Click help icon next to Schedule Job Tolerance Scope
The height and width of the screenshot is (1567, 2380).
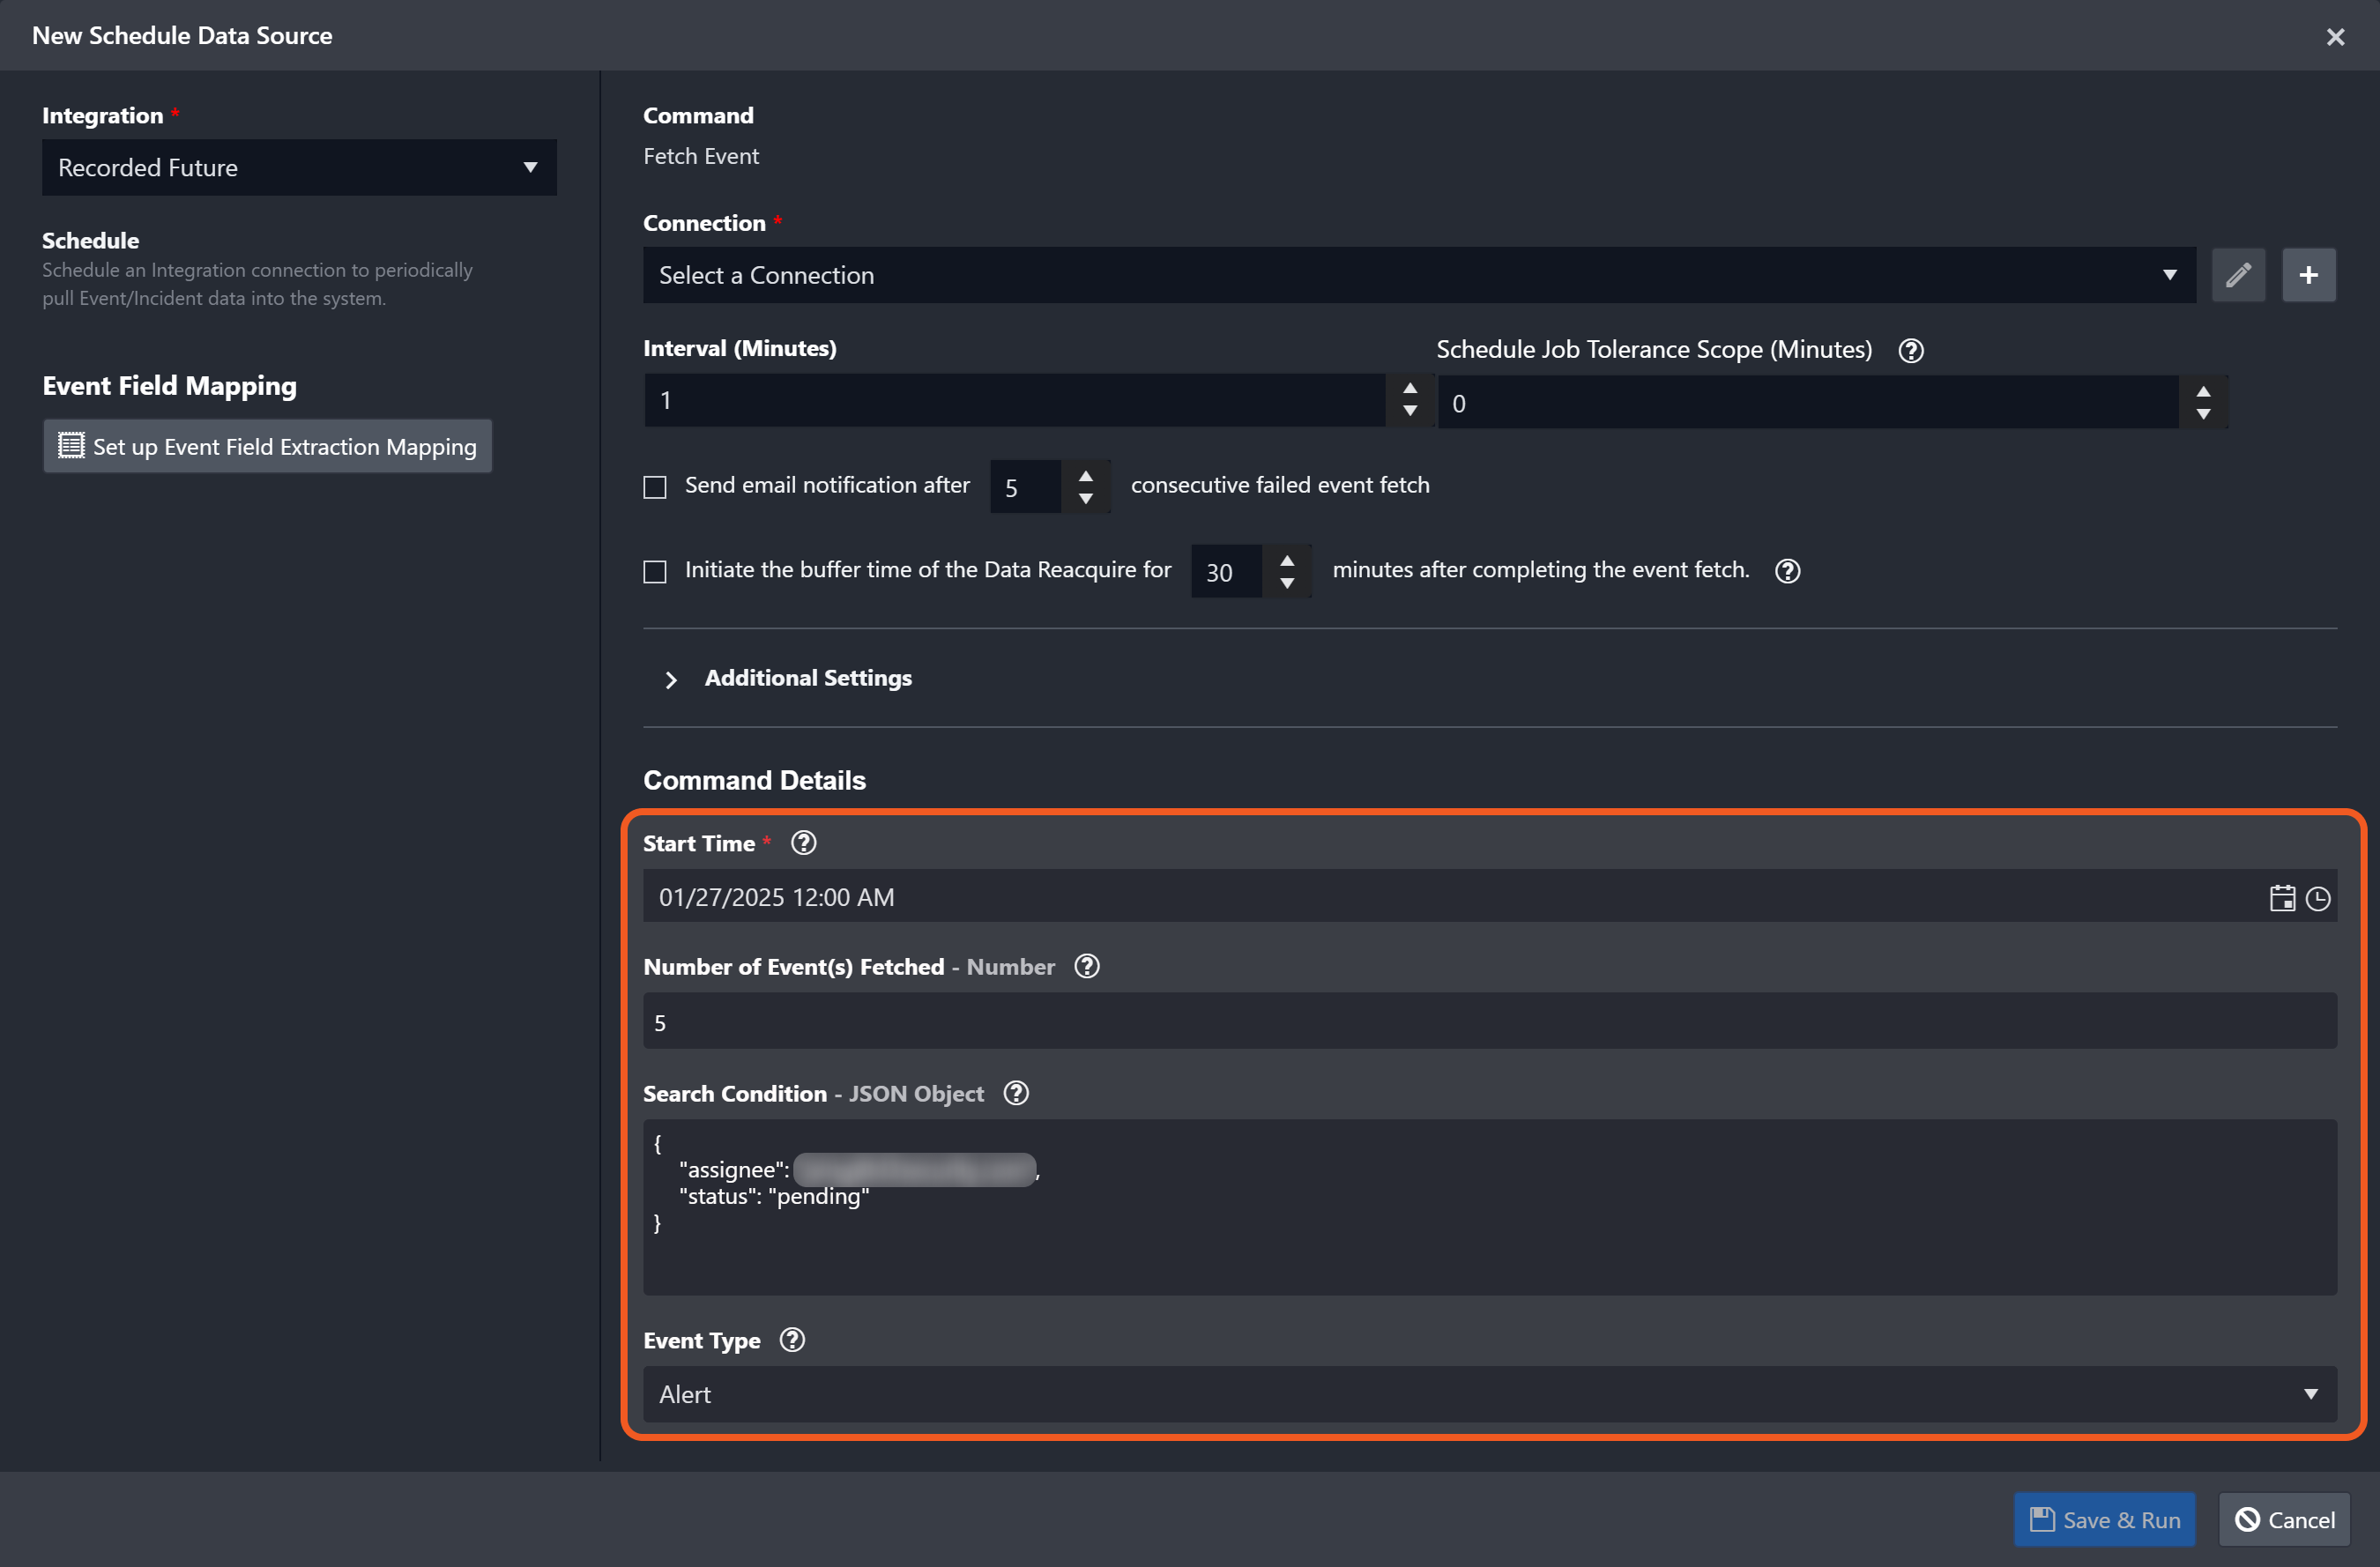pyautogui.click(x=1910, y=350)
